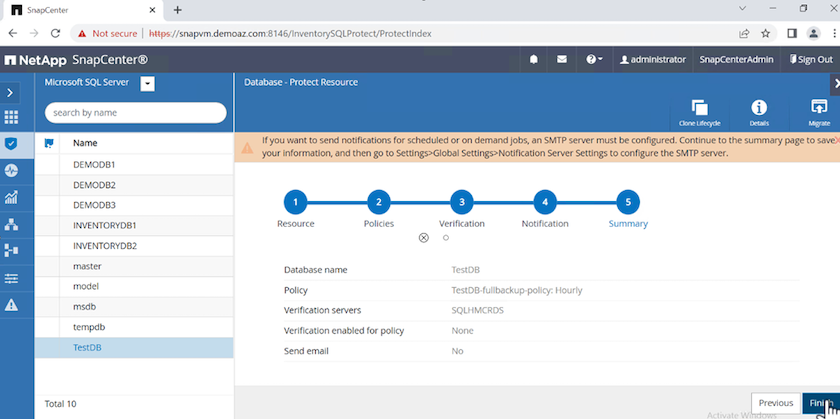The width and height of the screenshot is (840, 419).
Task: Expand the left navigation sidebar arrow
Action: tap(10, 93)
